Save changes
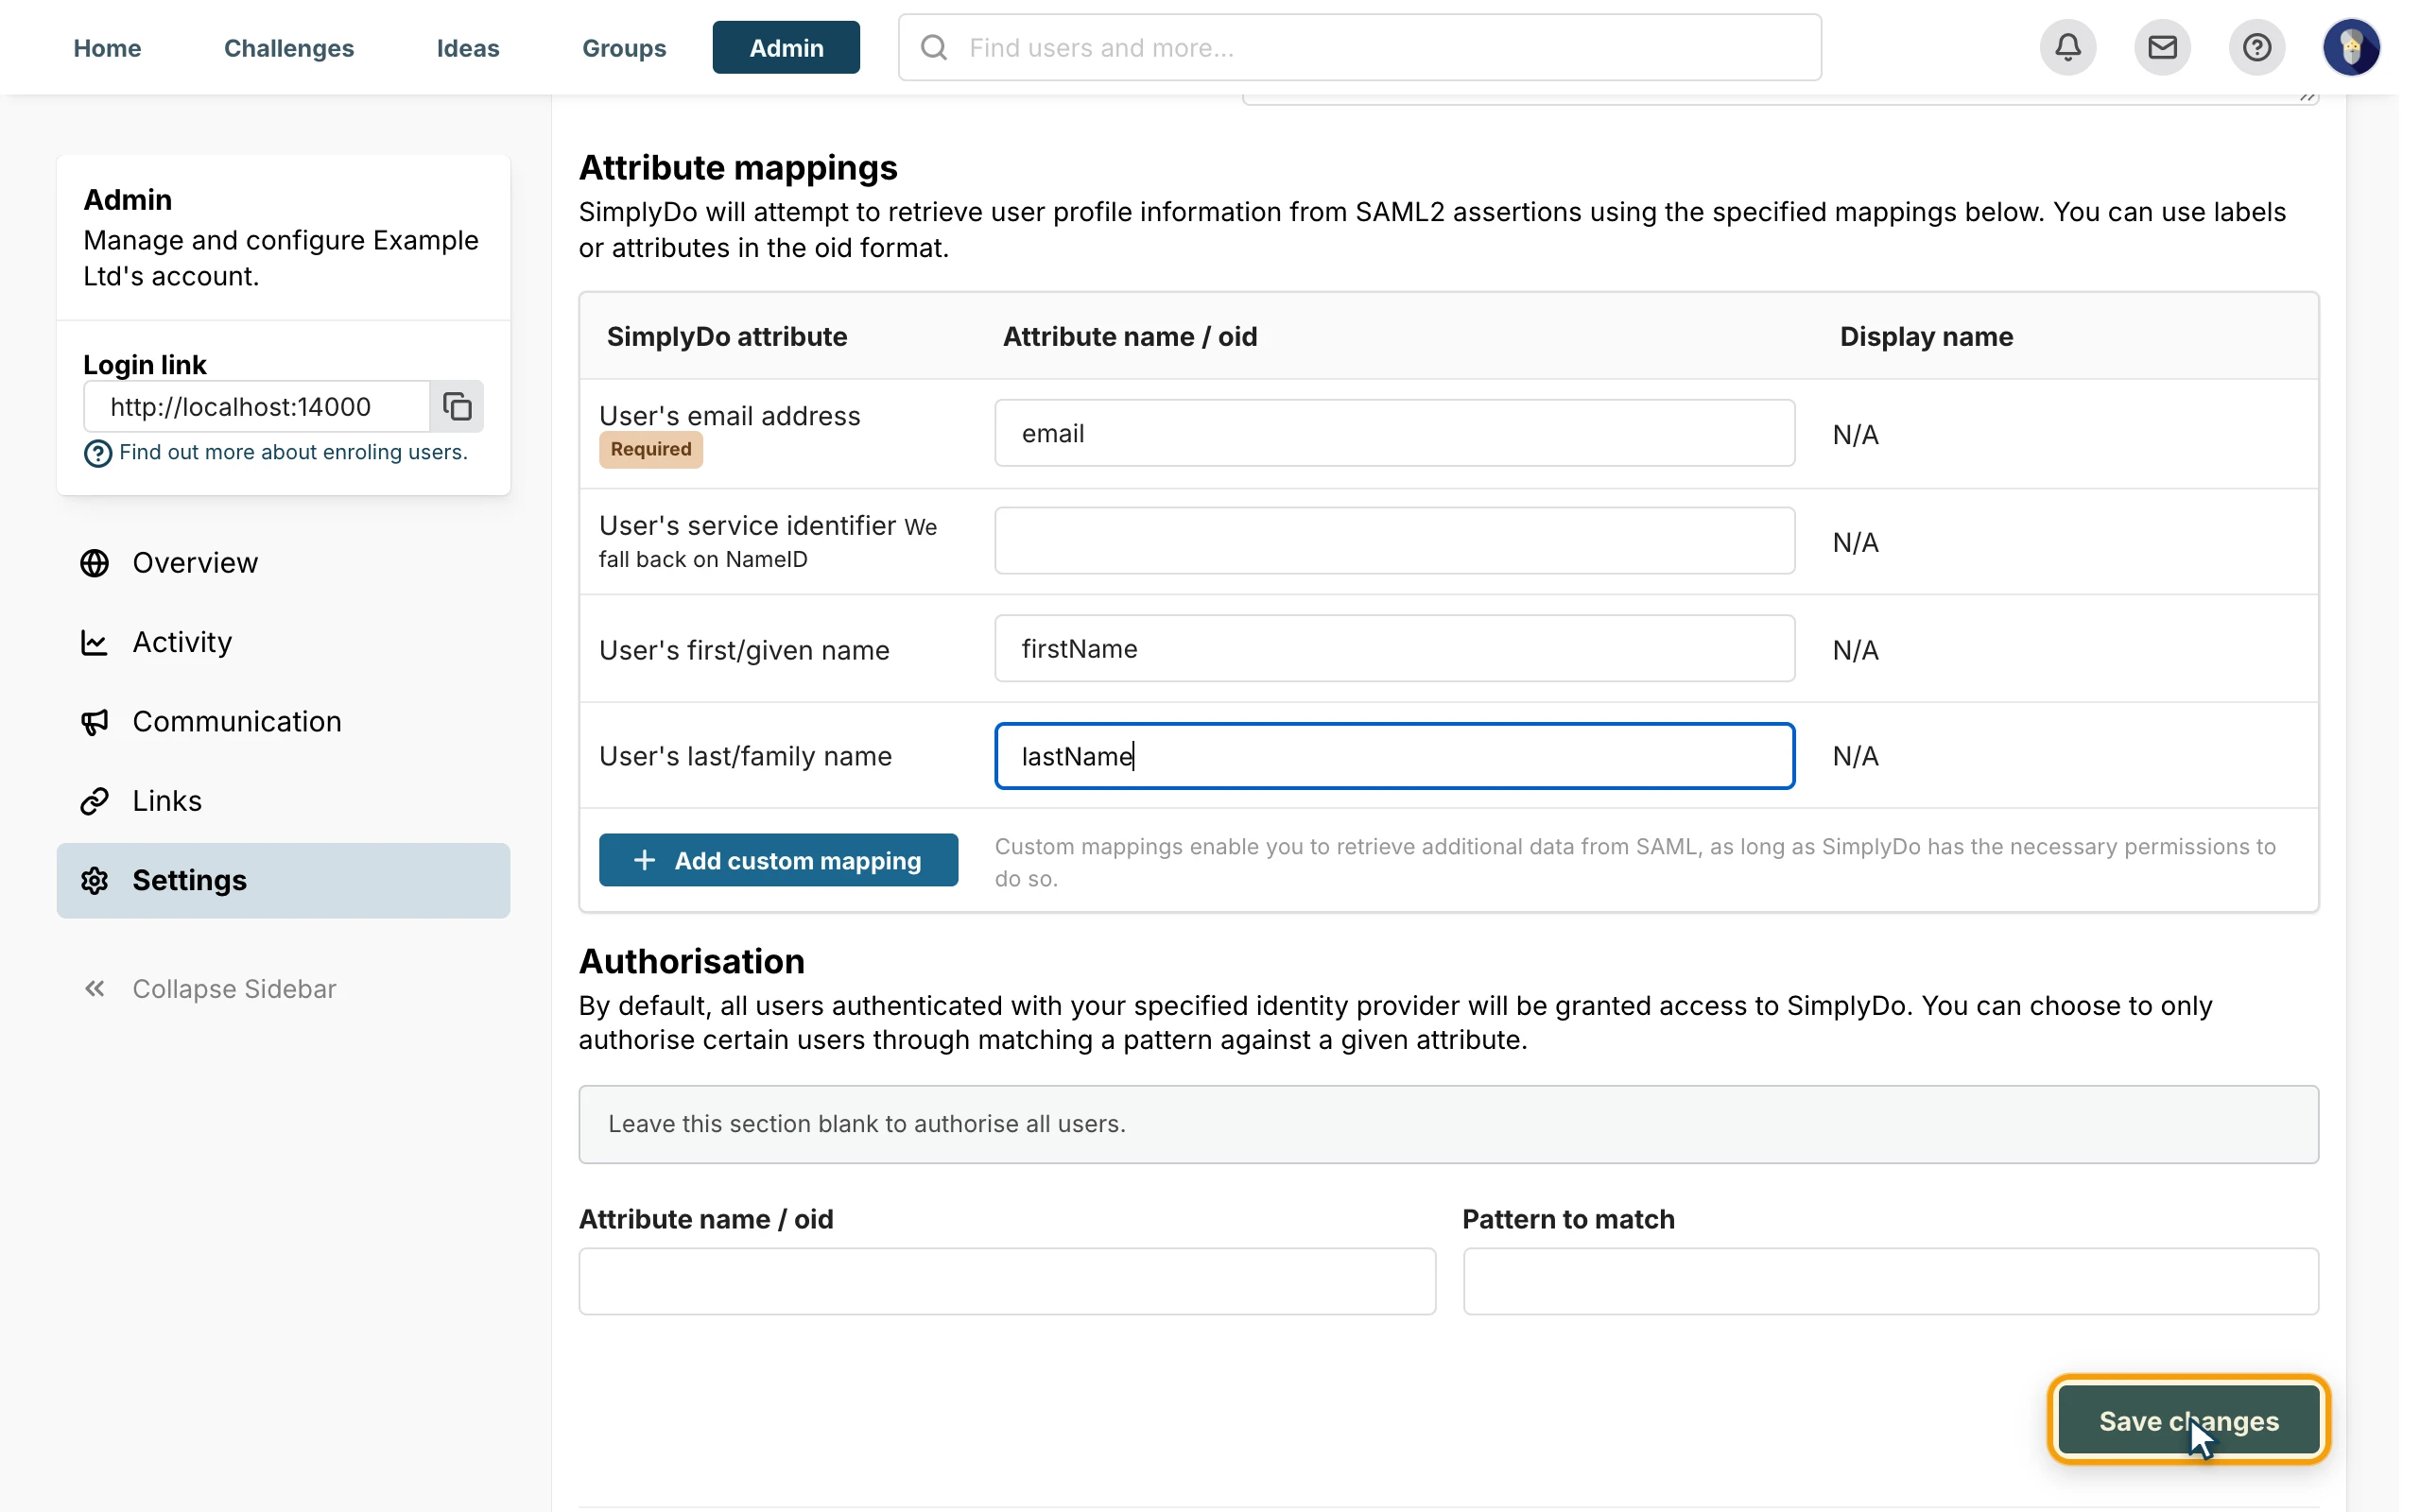Viewport: 2420px width, 1512px height. click(x=2188, y=1420)
